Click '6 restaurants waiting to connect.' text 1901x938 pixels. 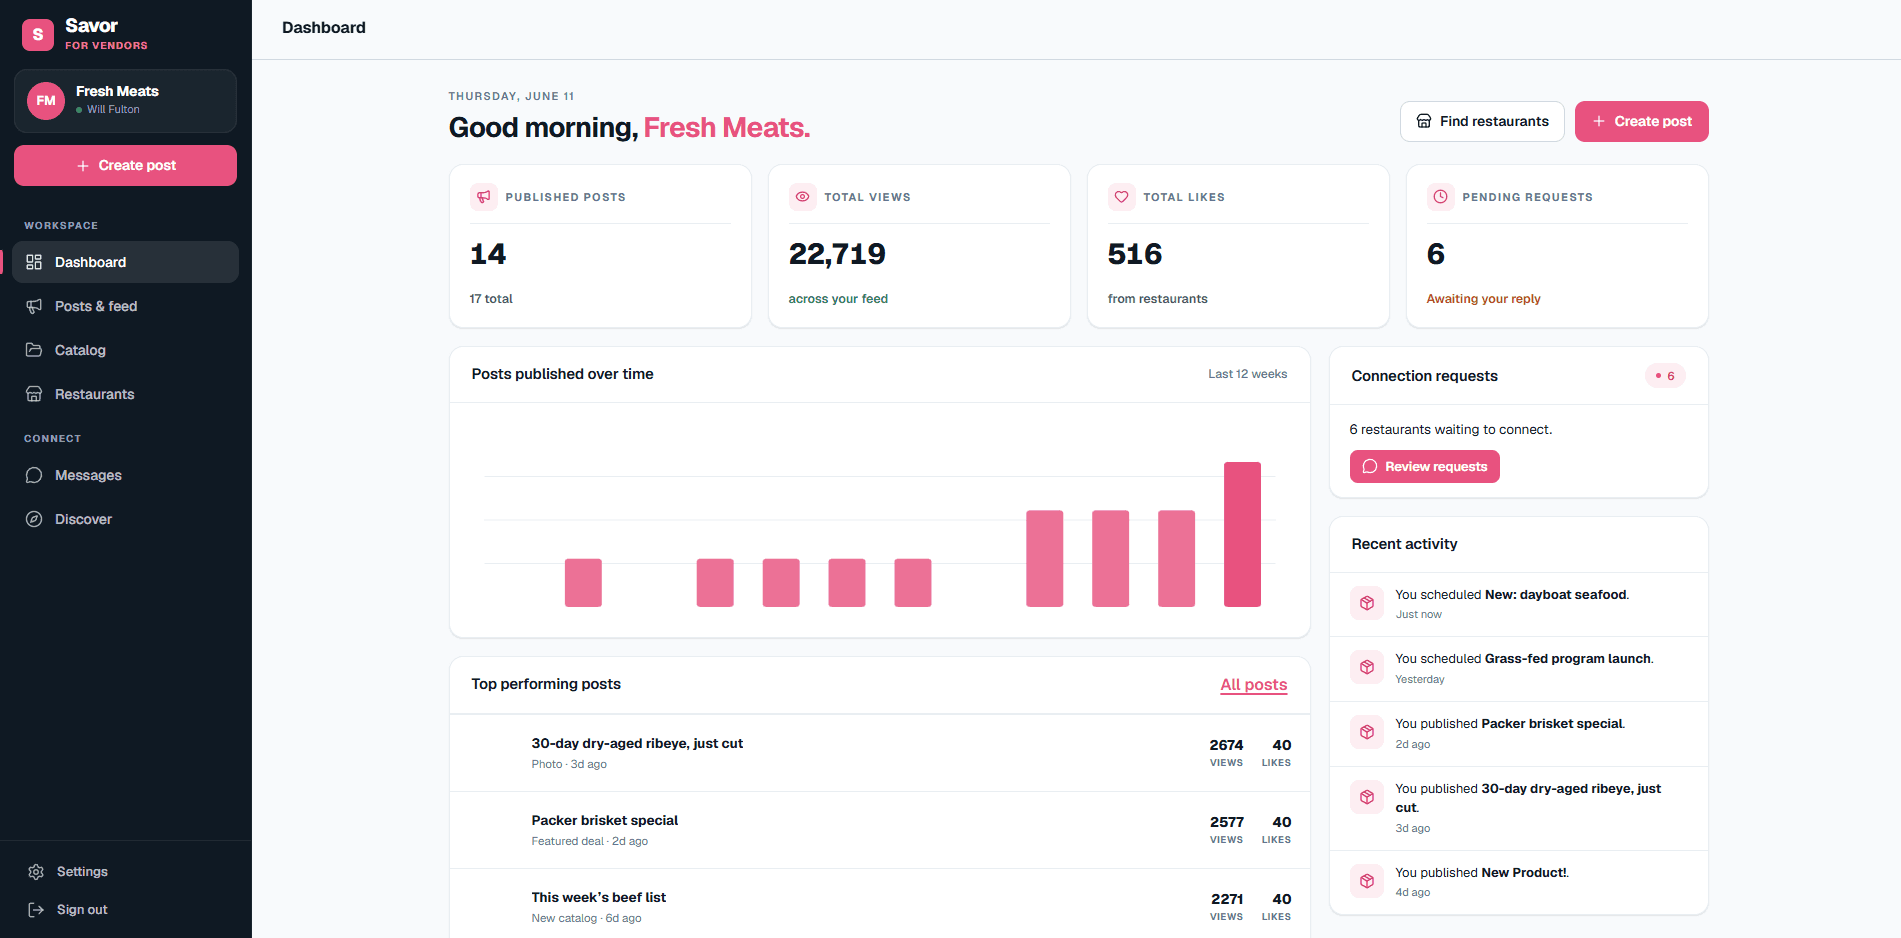tap(1451, 430)
